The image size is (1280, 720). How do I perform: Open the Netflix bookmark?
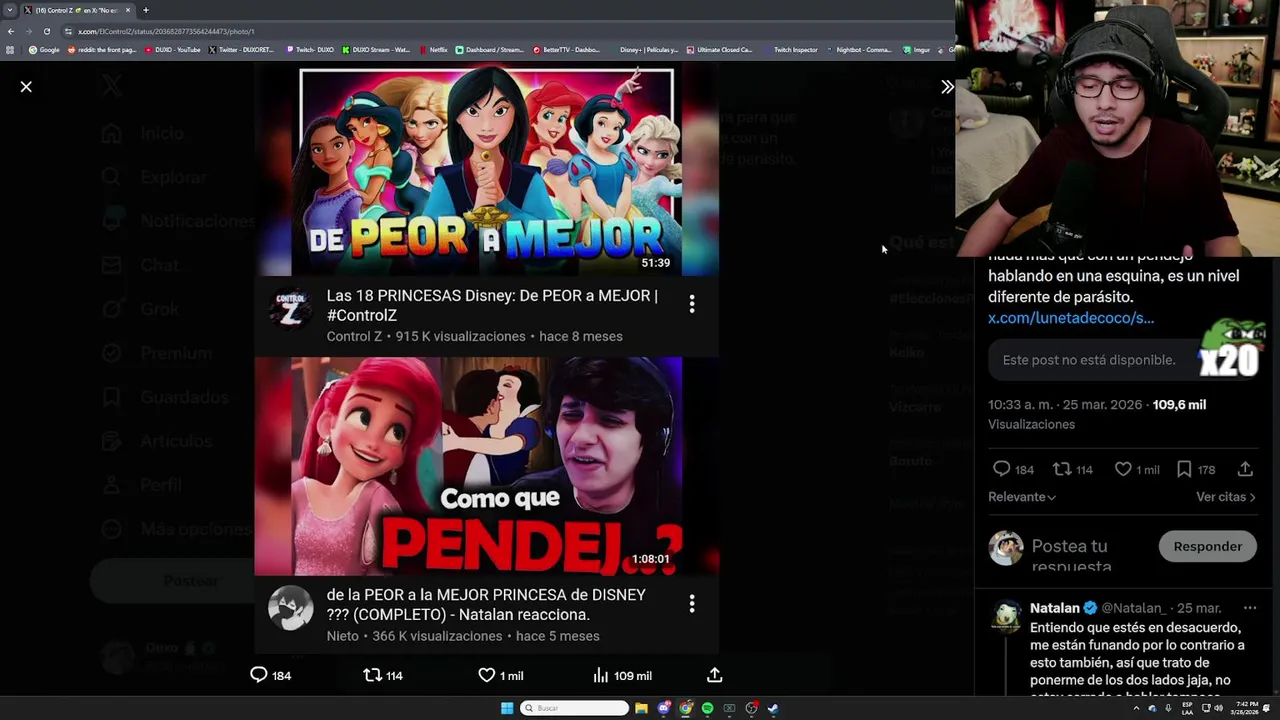click(433, 49)
